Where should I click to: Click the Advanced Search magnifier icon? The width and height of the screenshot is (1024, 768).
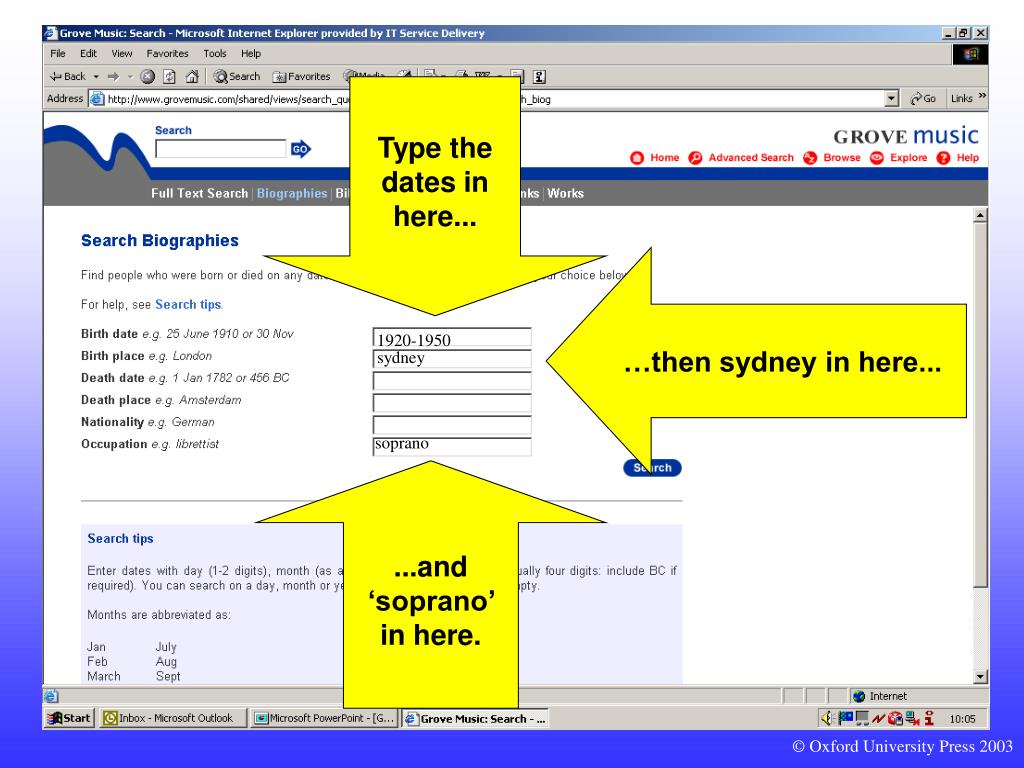click(695, 158)
